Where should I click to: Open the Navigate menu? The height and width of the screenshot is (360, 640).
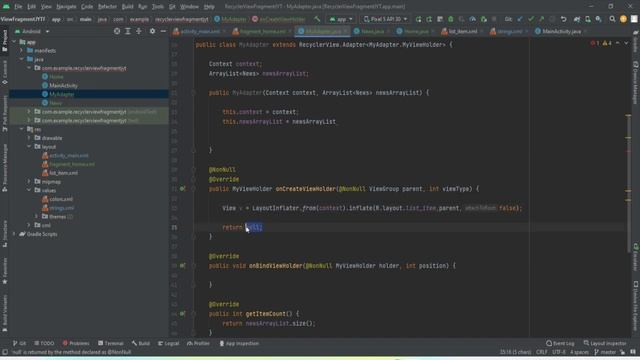66,7
